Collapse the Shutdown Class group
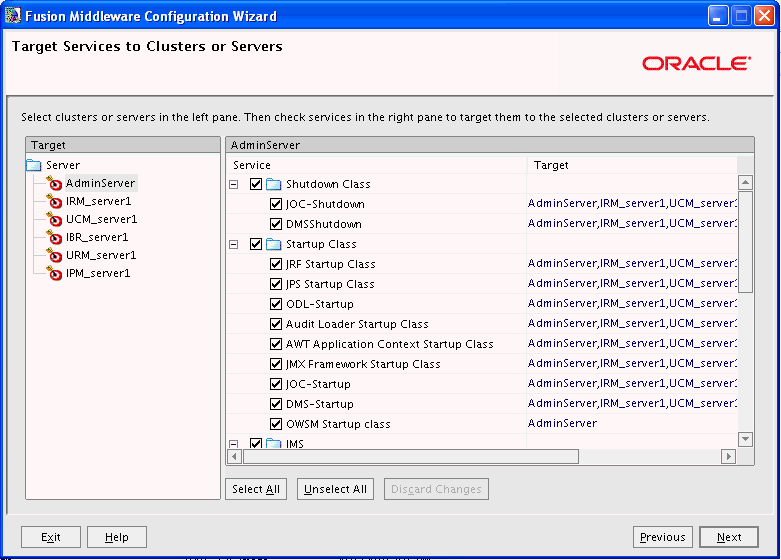 tap(234, 184)
